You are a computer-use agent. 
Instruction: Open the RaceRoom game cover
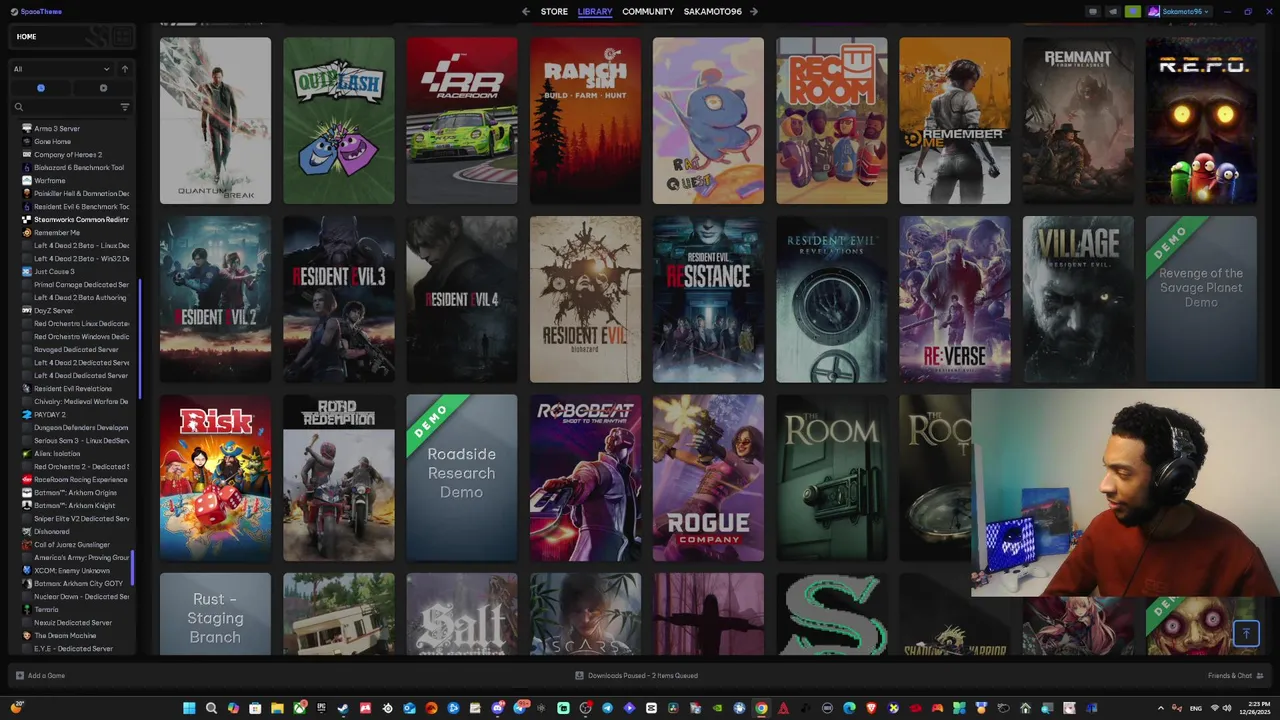(462, 120)
